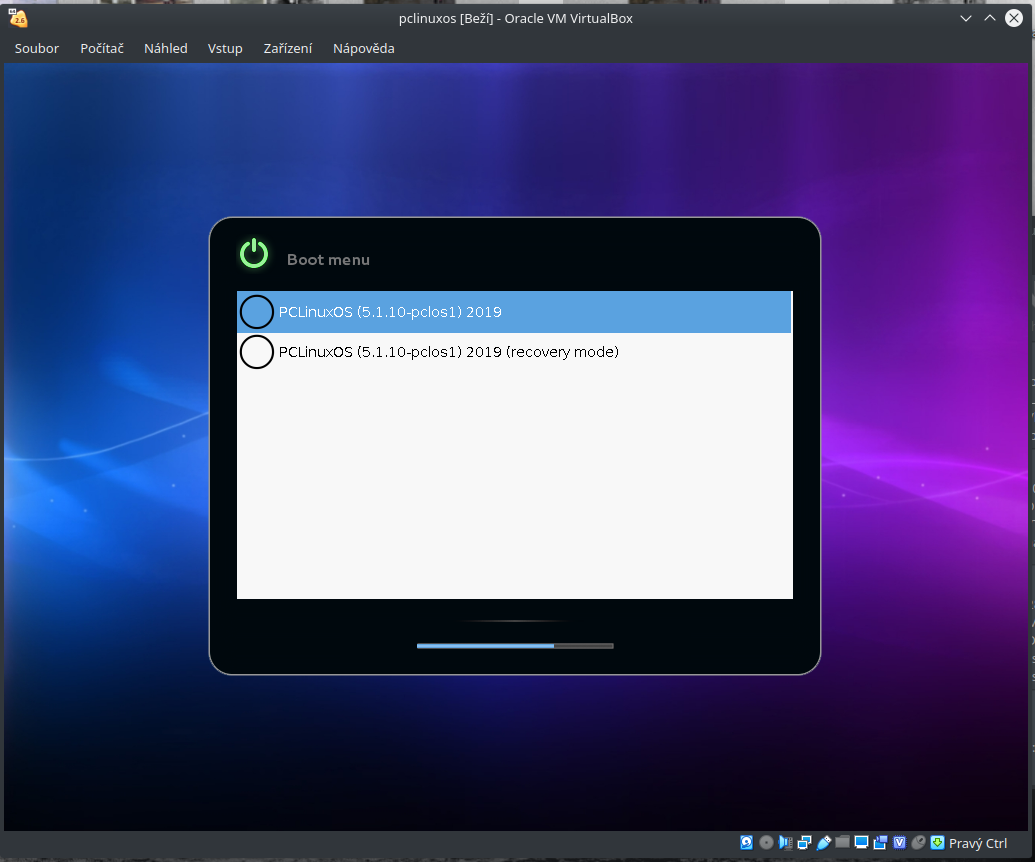1035x862 pixels.
Task: Click the hard disk activity status icon
Action: pyautogui.click(x=747, y=843)
